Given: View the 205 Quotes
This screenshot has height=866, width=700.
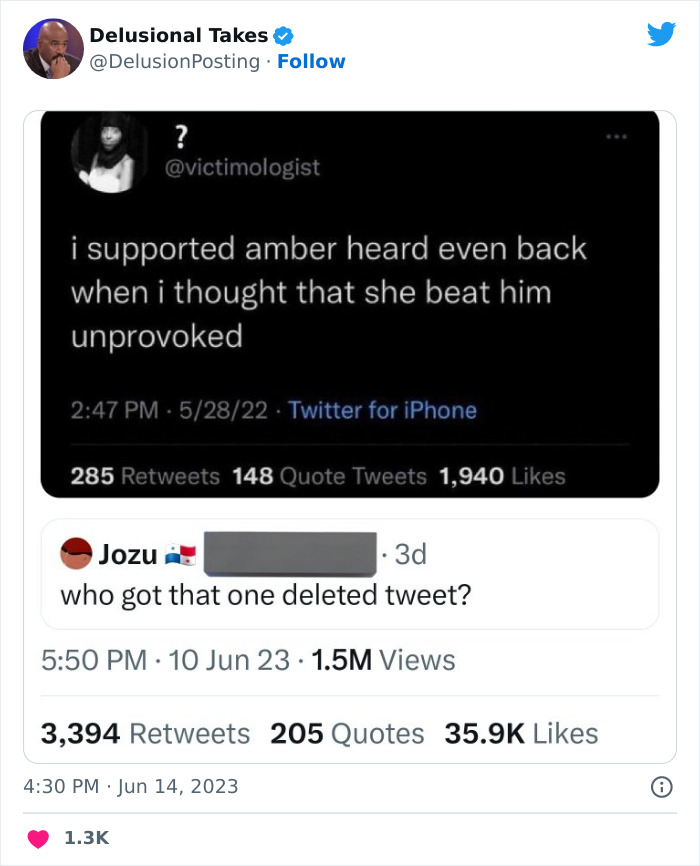Looking at the screenshot, I should pos(347,733).
